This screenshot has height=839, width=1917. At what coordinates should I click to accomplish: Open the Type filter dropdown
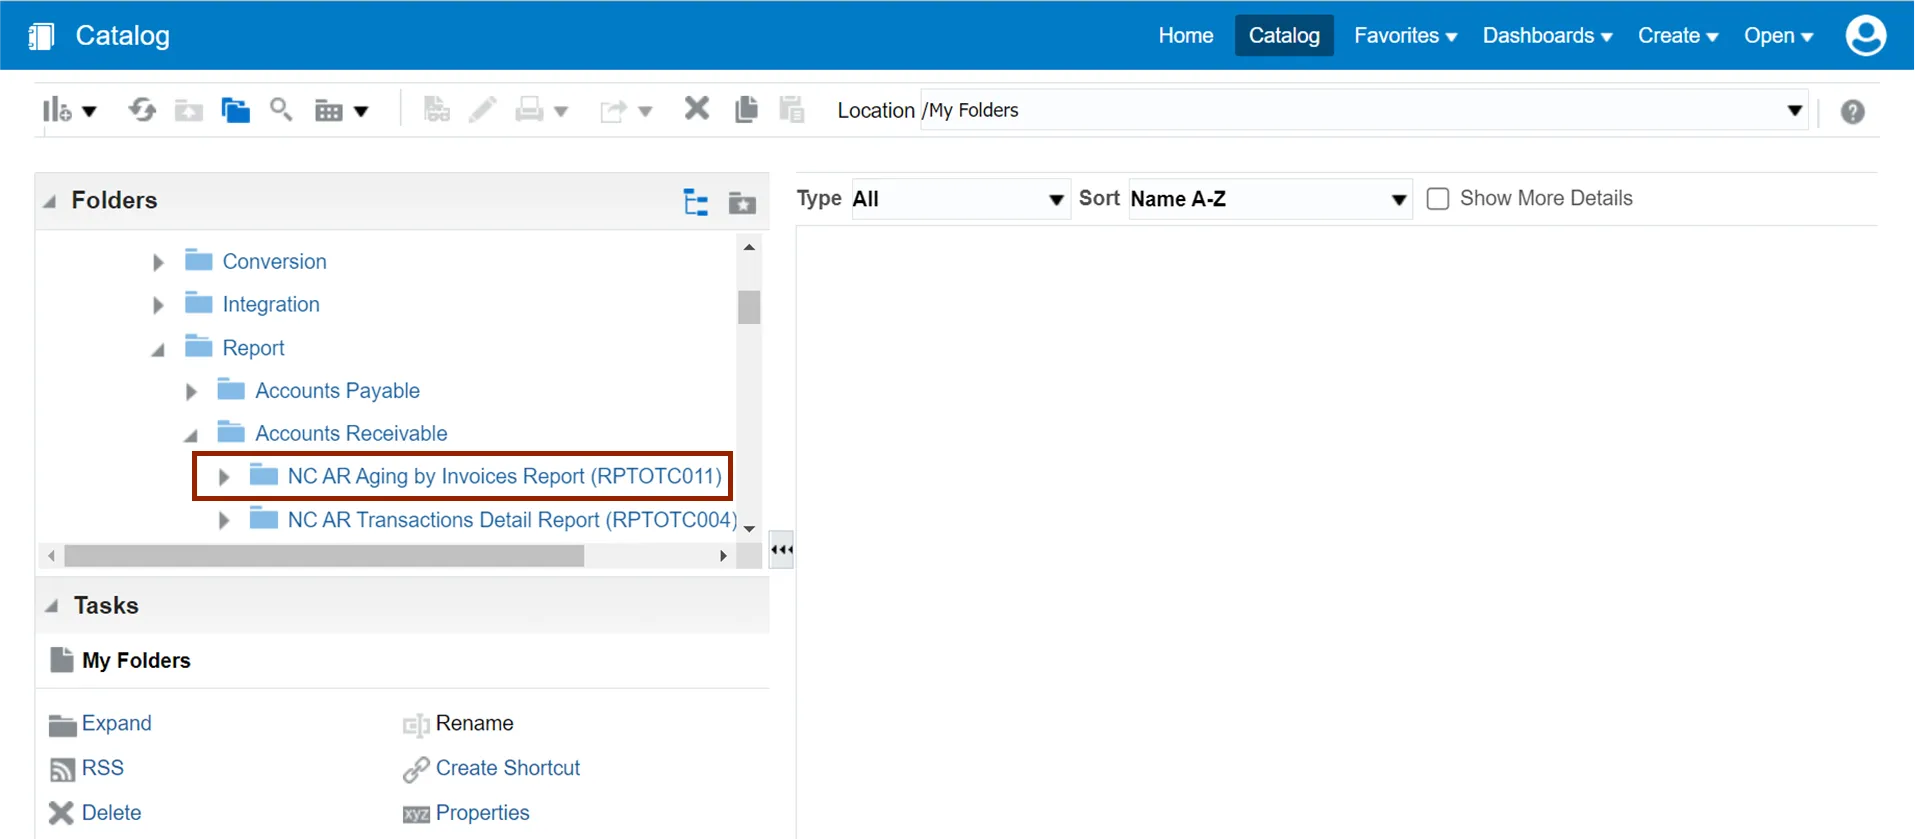click(958, 199)
